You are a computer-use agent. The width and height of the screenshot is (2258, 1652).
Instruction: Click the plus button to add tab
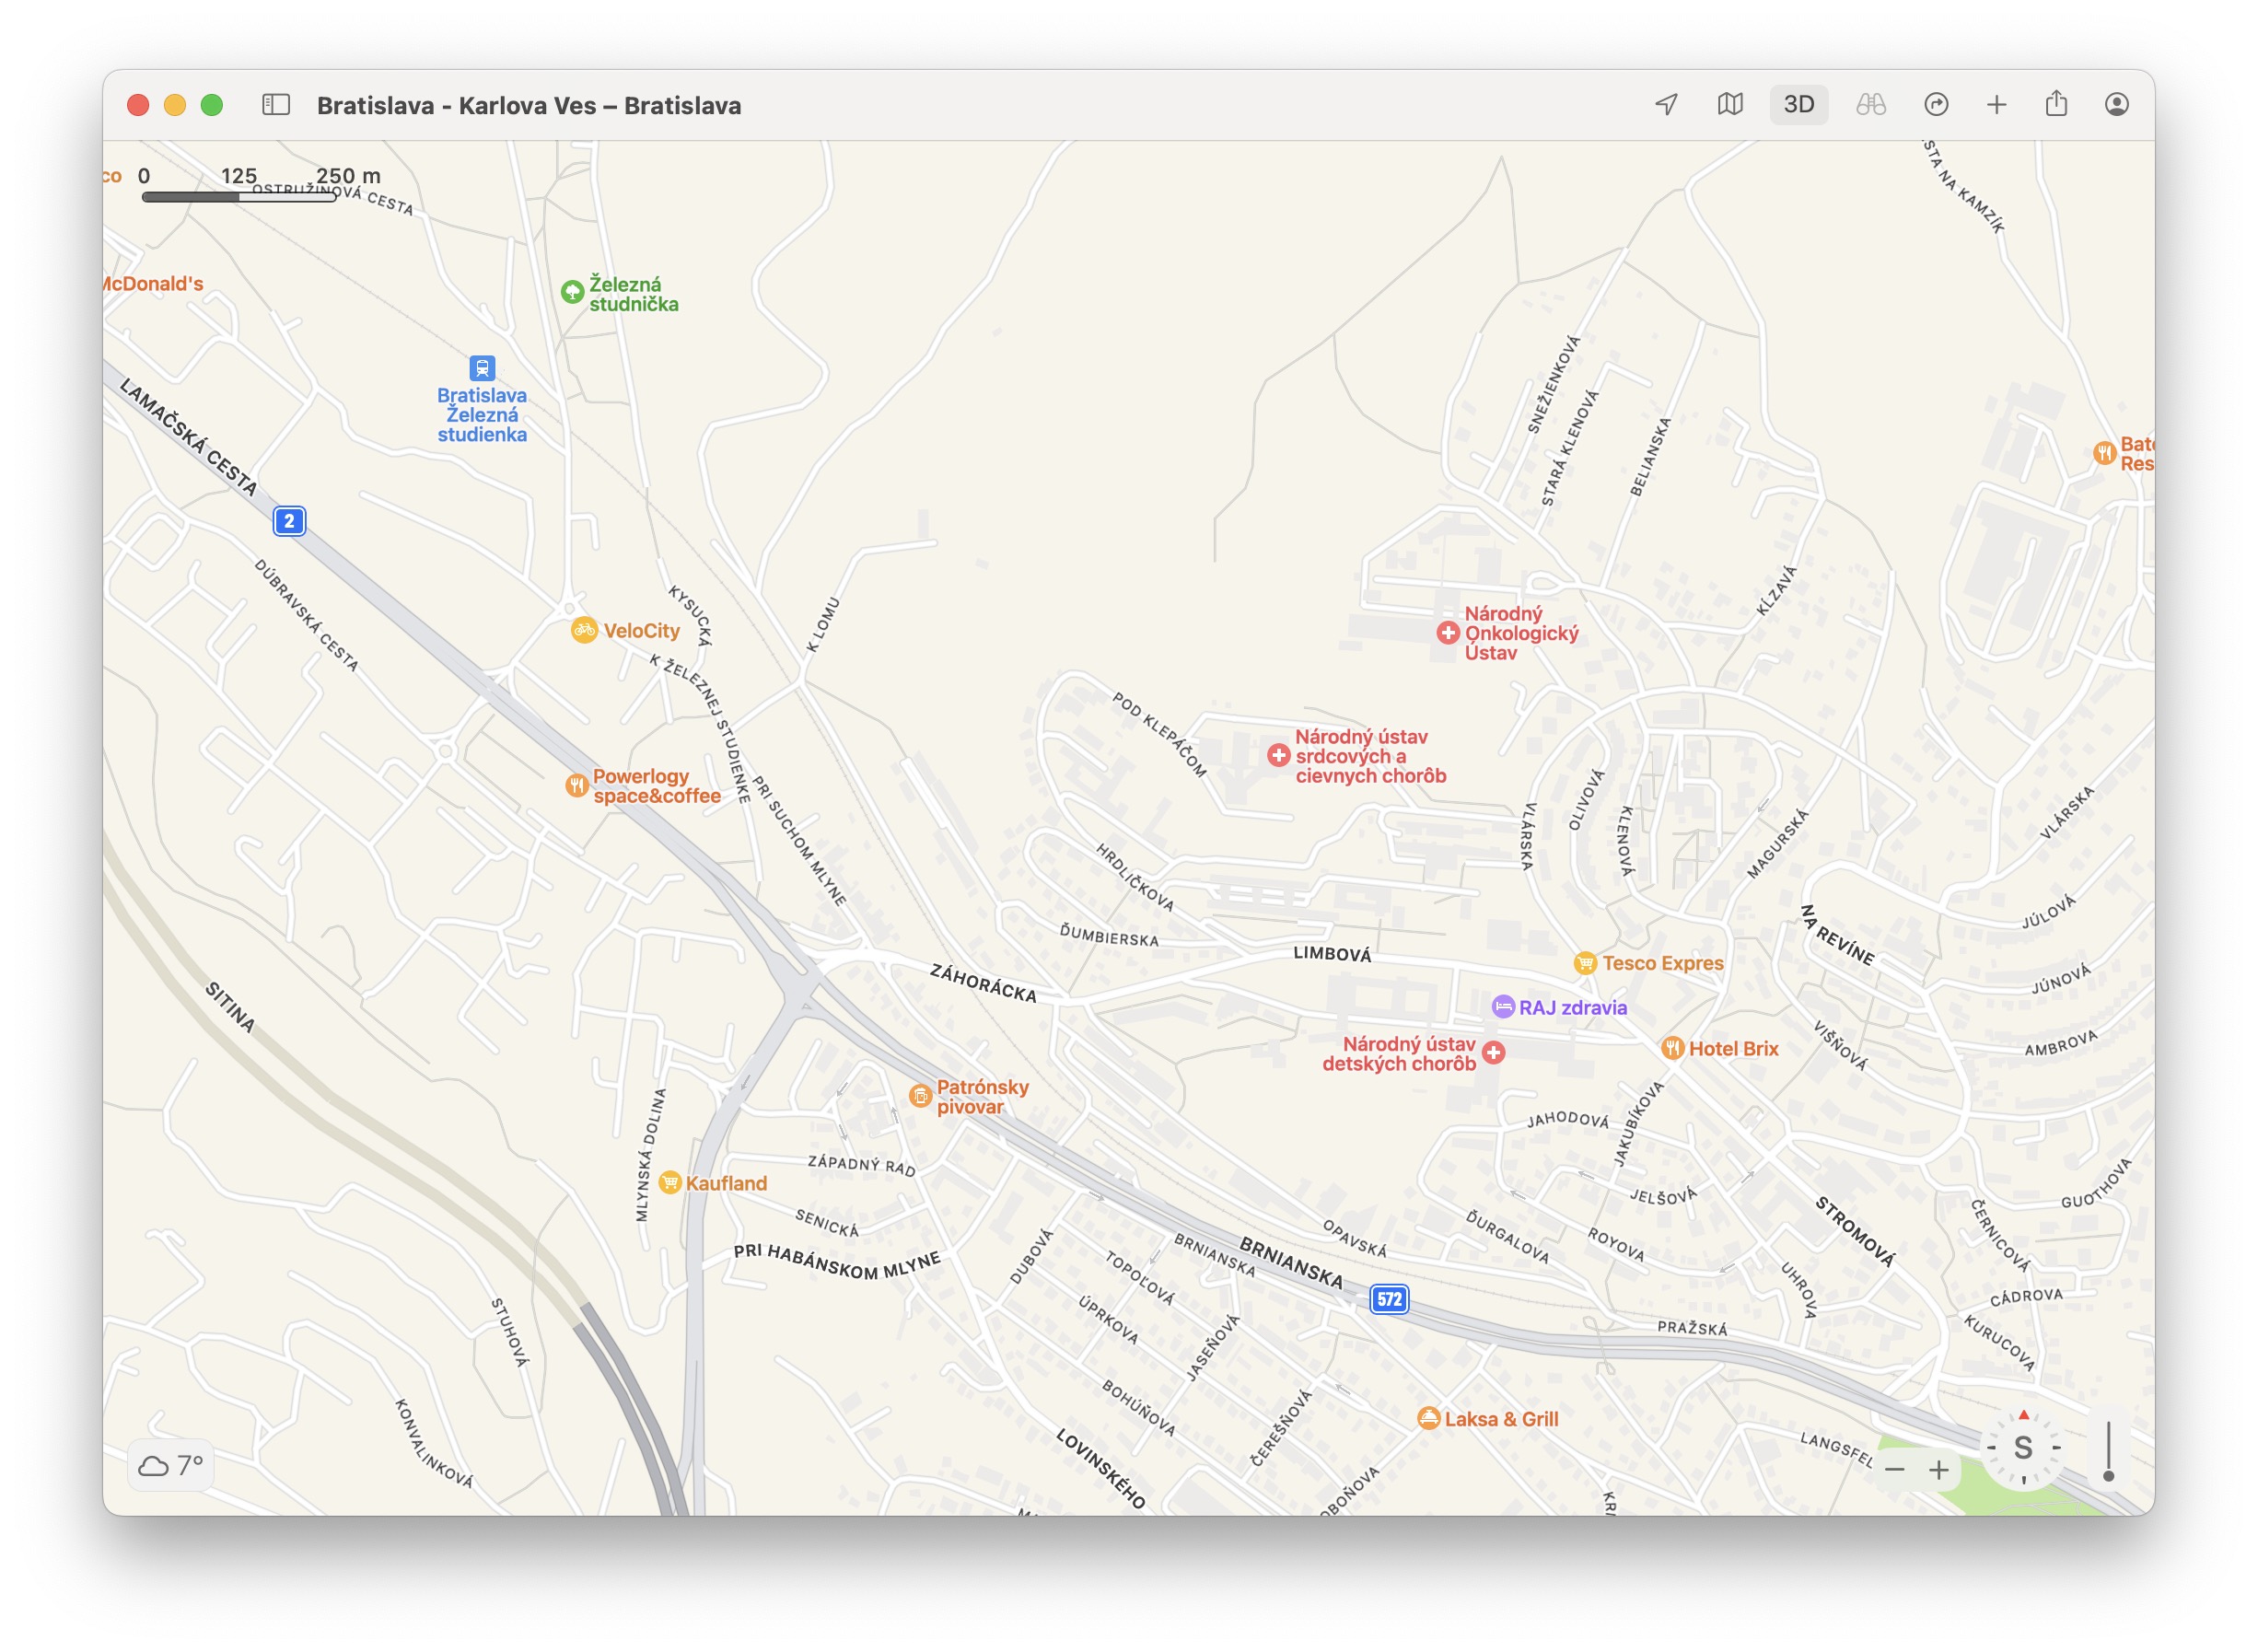click(x=1996, y=105)
